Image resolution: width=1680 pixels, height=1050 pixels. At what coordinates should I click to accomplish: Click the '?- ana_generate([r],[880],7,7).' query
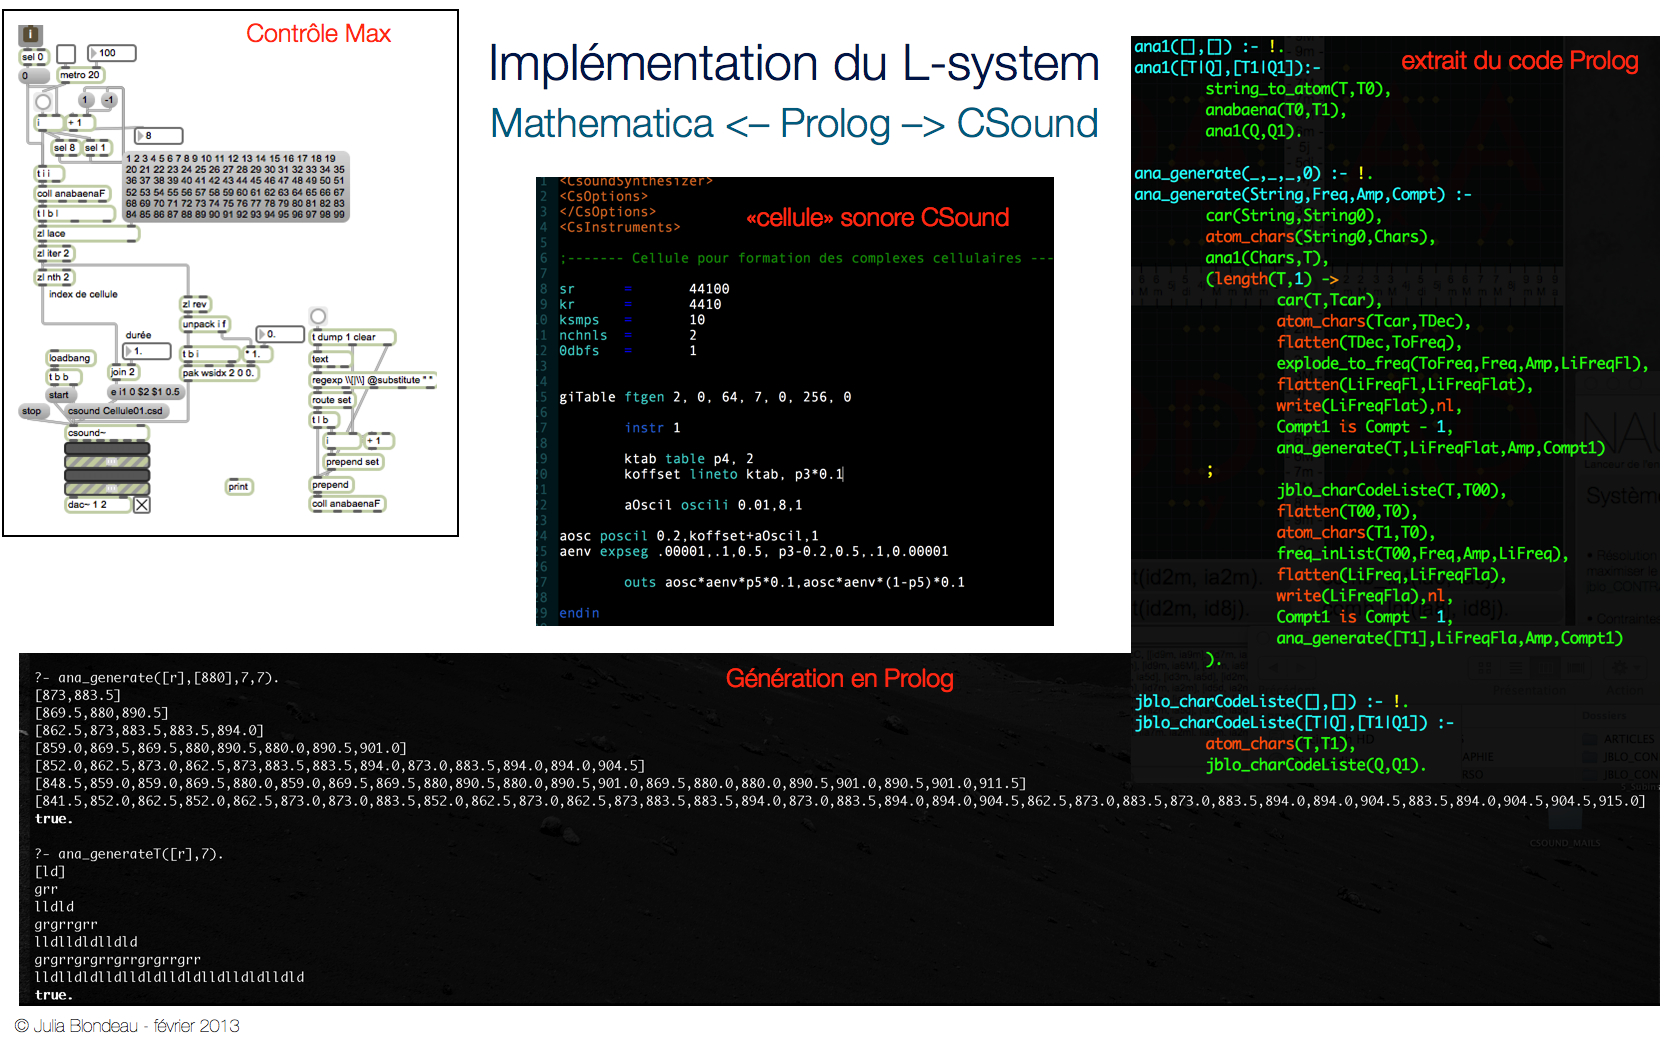pyautogui.click(x=157, y=678)
